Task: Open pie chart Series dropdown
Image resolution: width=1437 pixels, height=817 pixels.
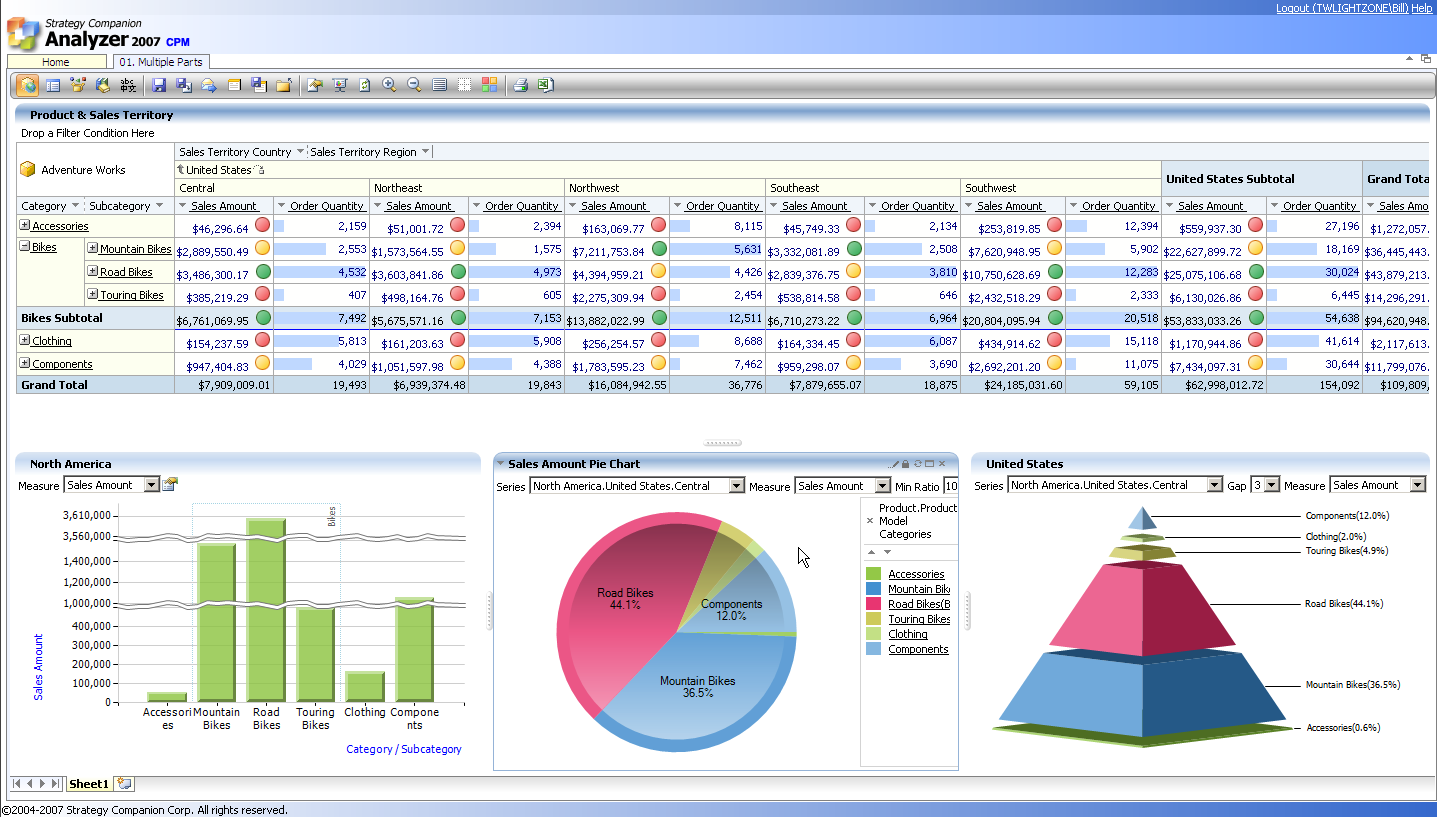Action: point(737,486)
